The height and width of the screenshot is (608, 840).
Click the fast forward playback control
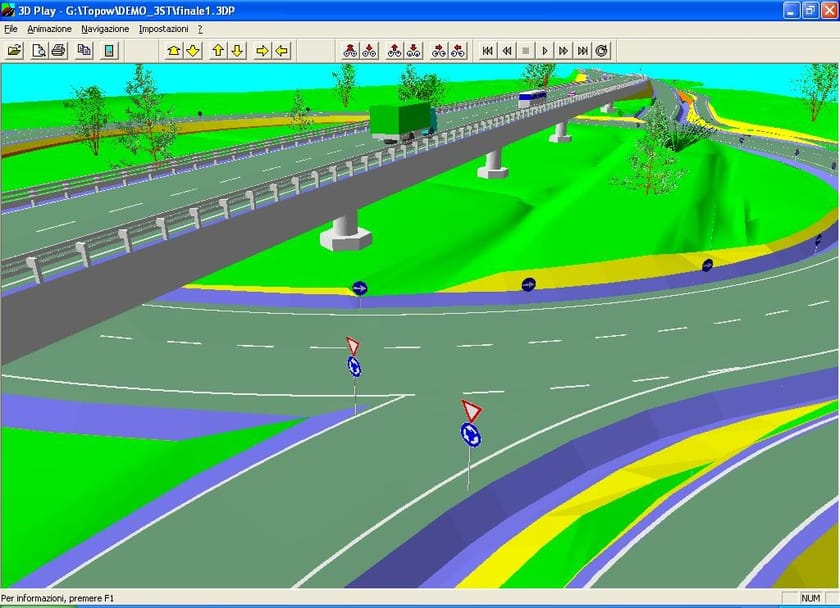563,50
